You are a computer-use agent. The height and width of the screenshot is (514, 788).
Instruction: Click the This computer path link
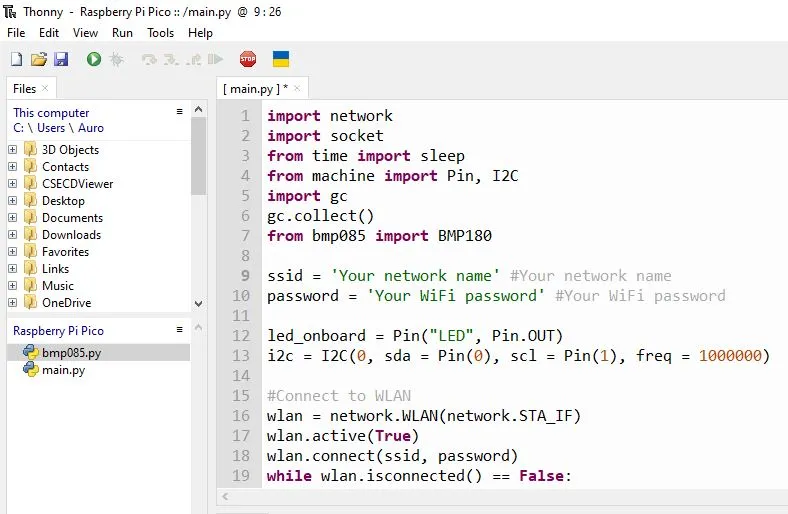51,113
